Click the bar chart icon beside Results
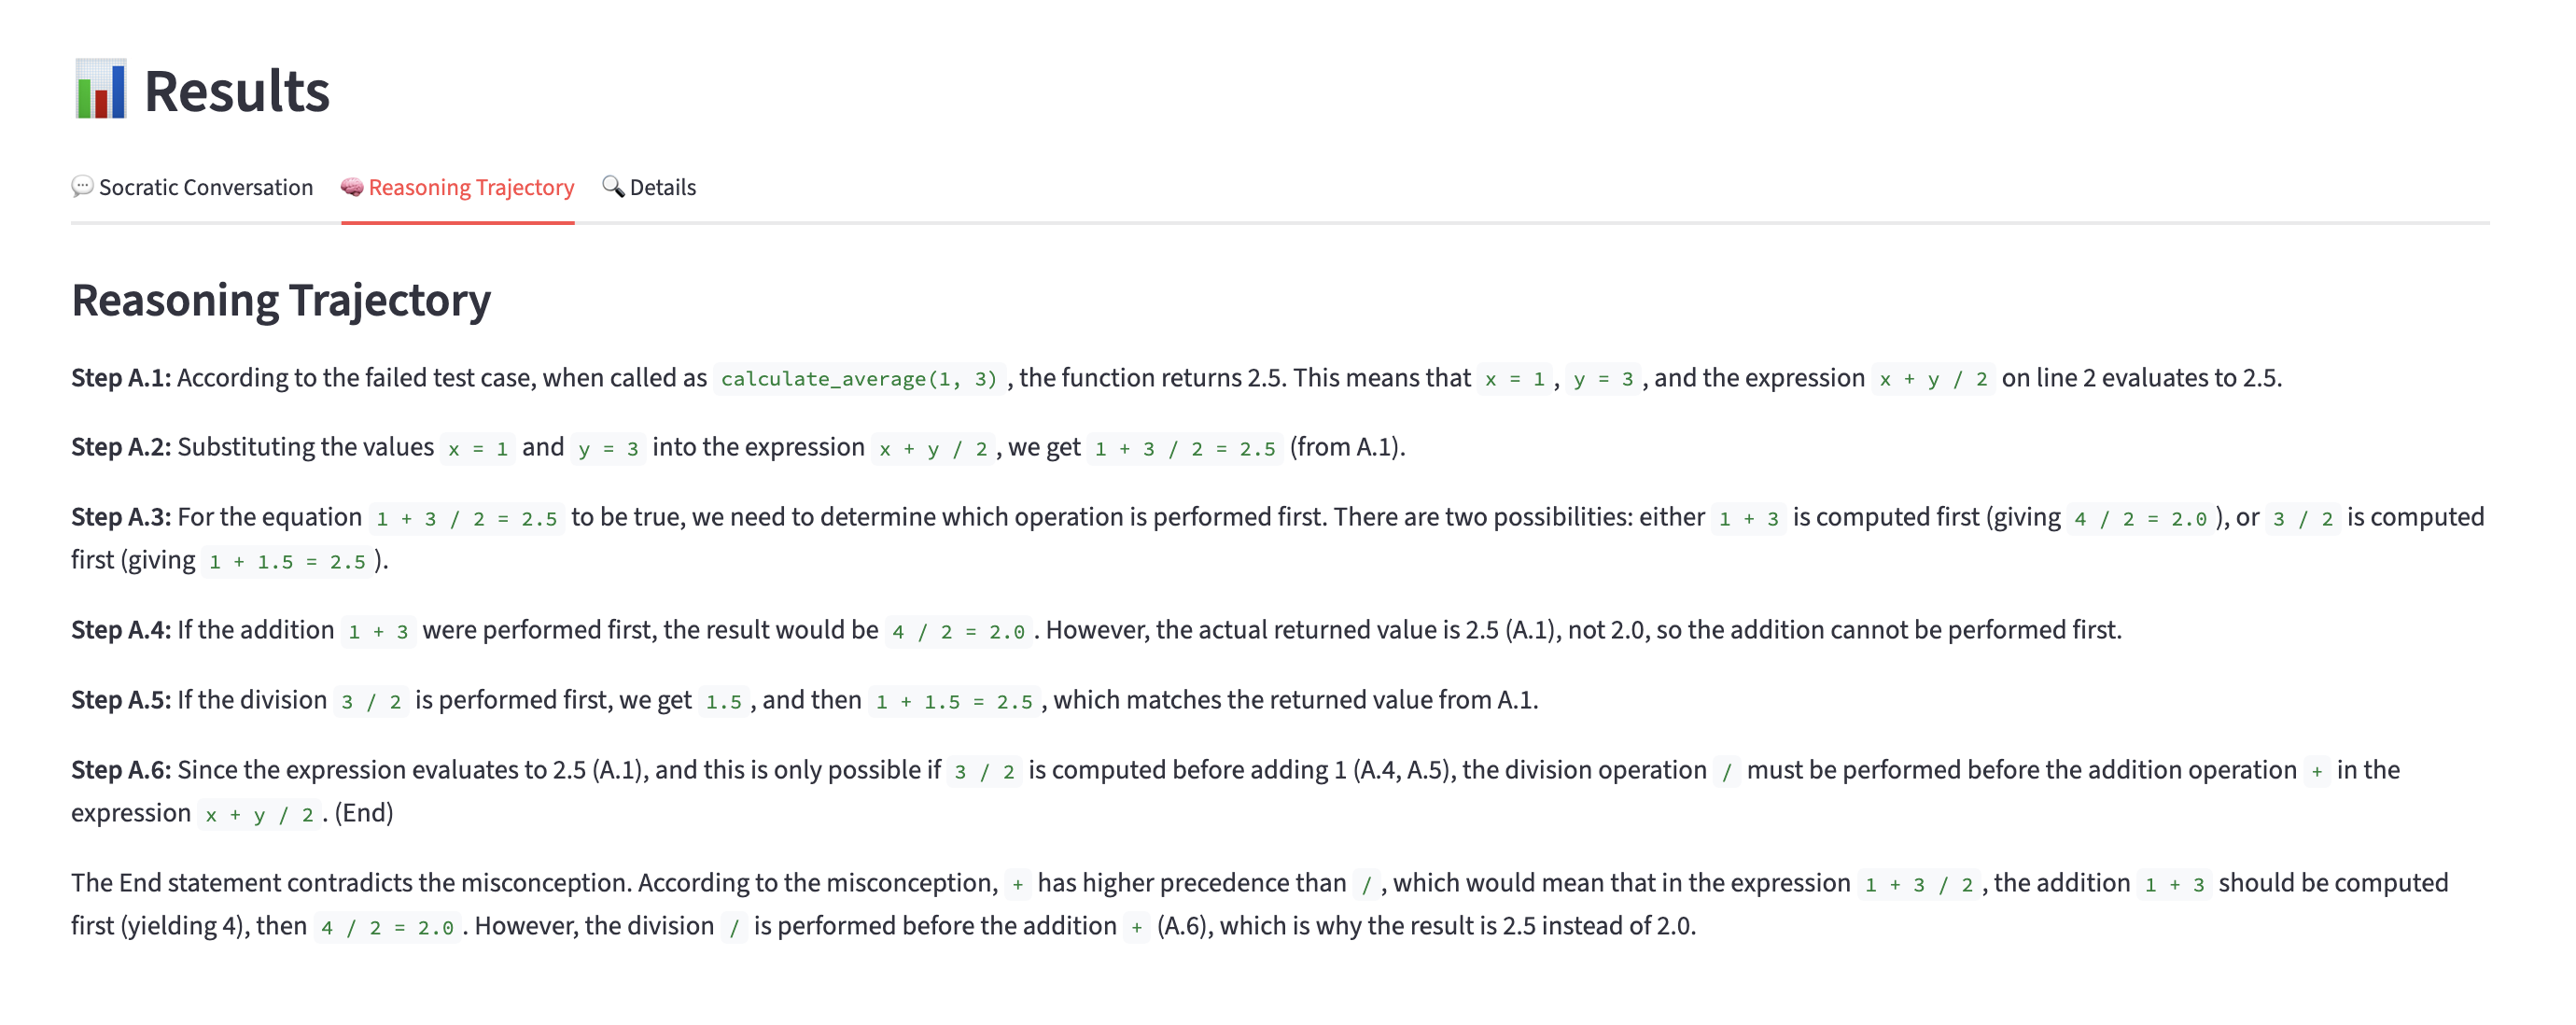The width and height of the screenshot is (2576, 1025). pos(100,90)
